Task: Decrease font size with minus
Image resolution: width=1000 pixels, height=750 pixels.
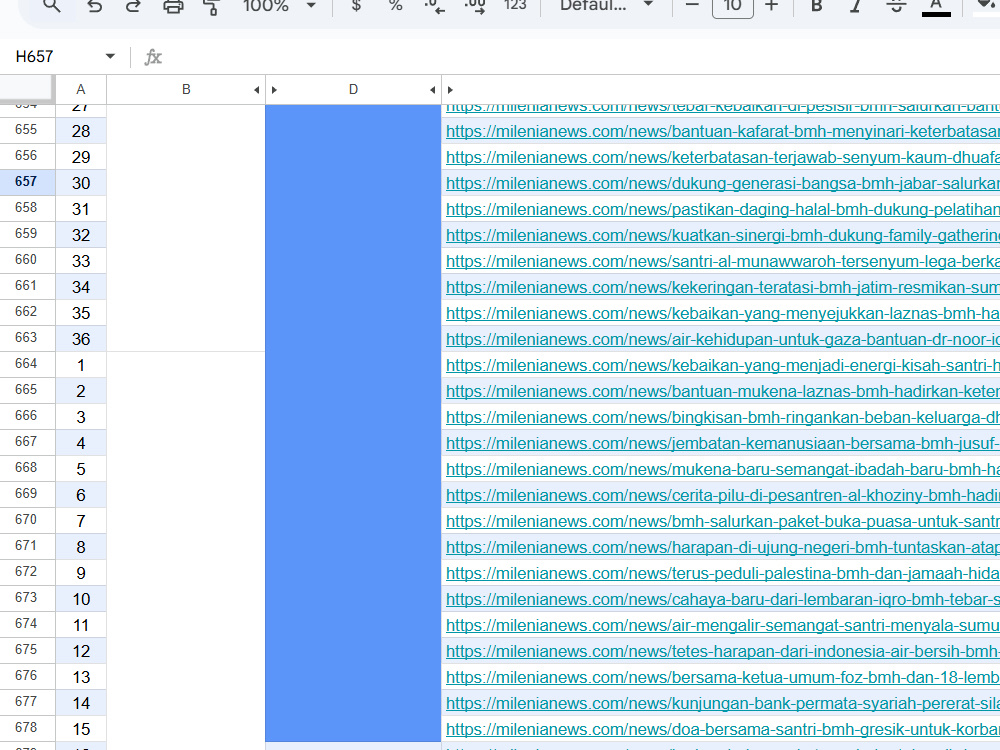Action: click(692, 6)
